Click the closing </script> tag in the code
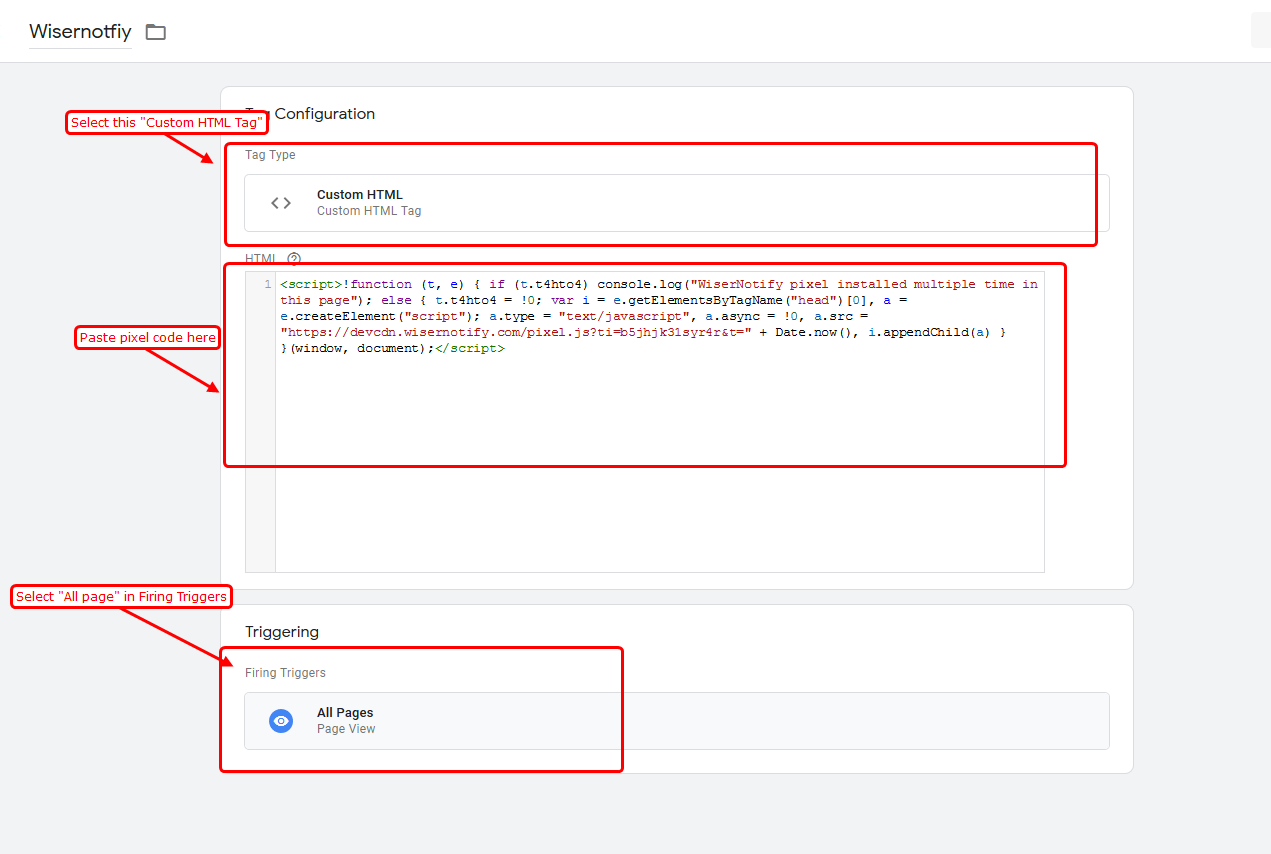 point(470,348)
